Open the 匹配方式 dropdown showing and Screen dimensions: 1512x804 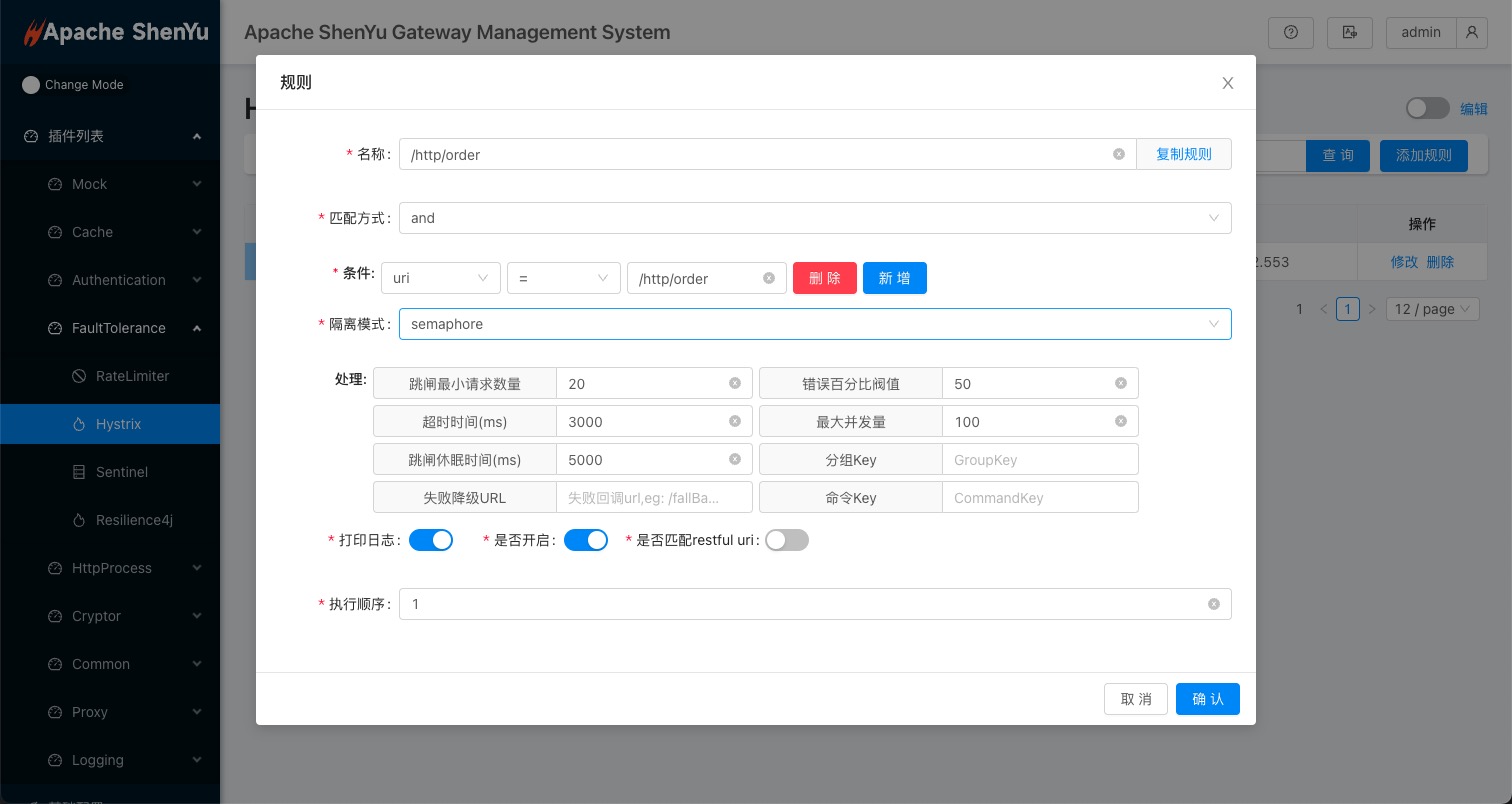click(814, 218)
